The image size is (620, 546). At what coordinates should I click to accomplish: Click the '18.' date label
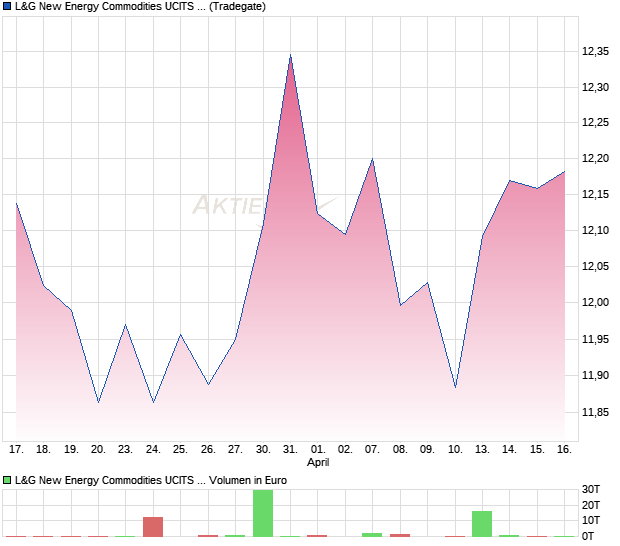(43, 449)
